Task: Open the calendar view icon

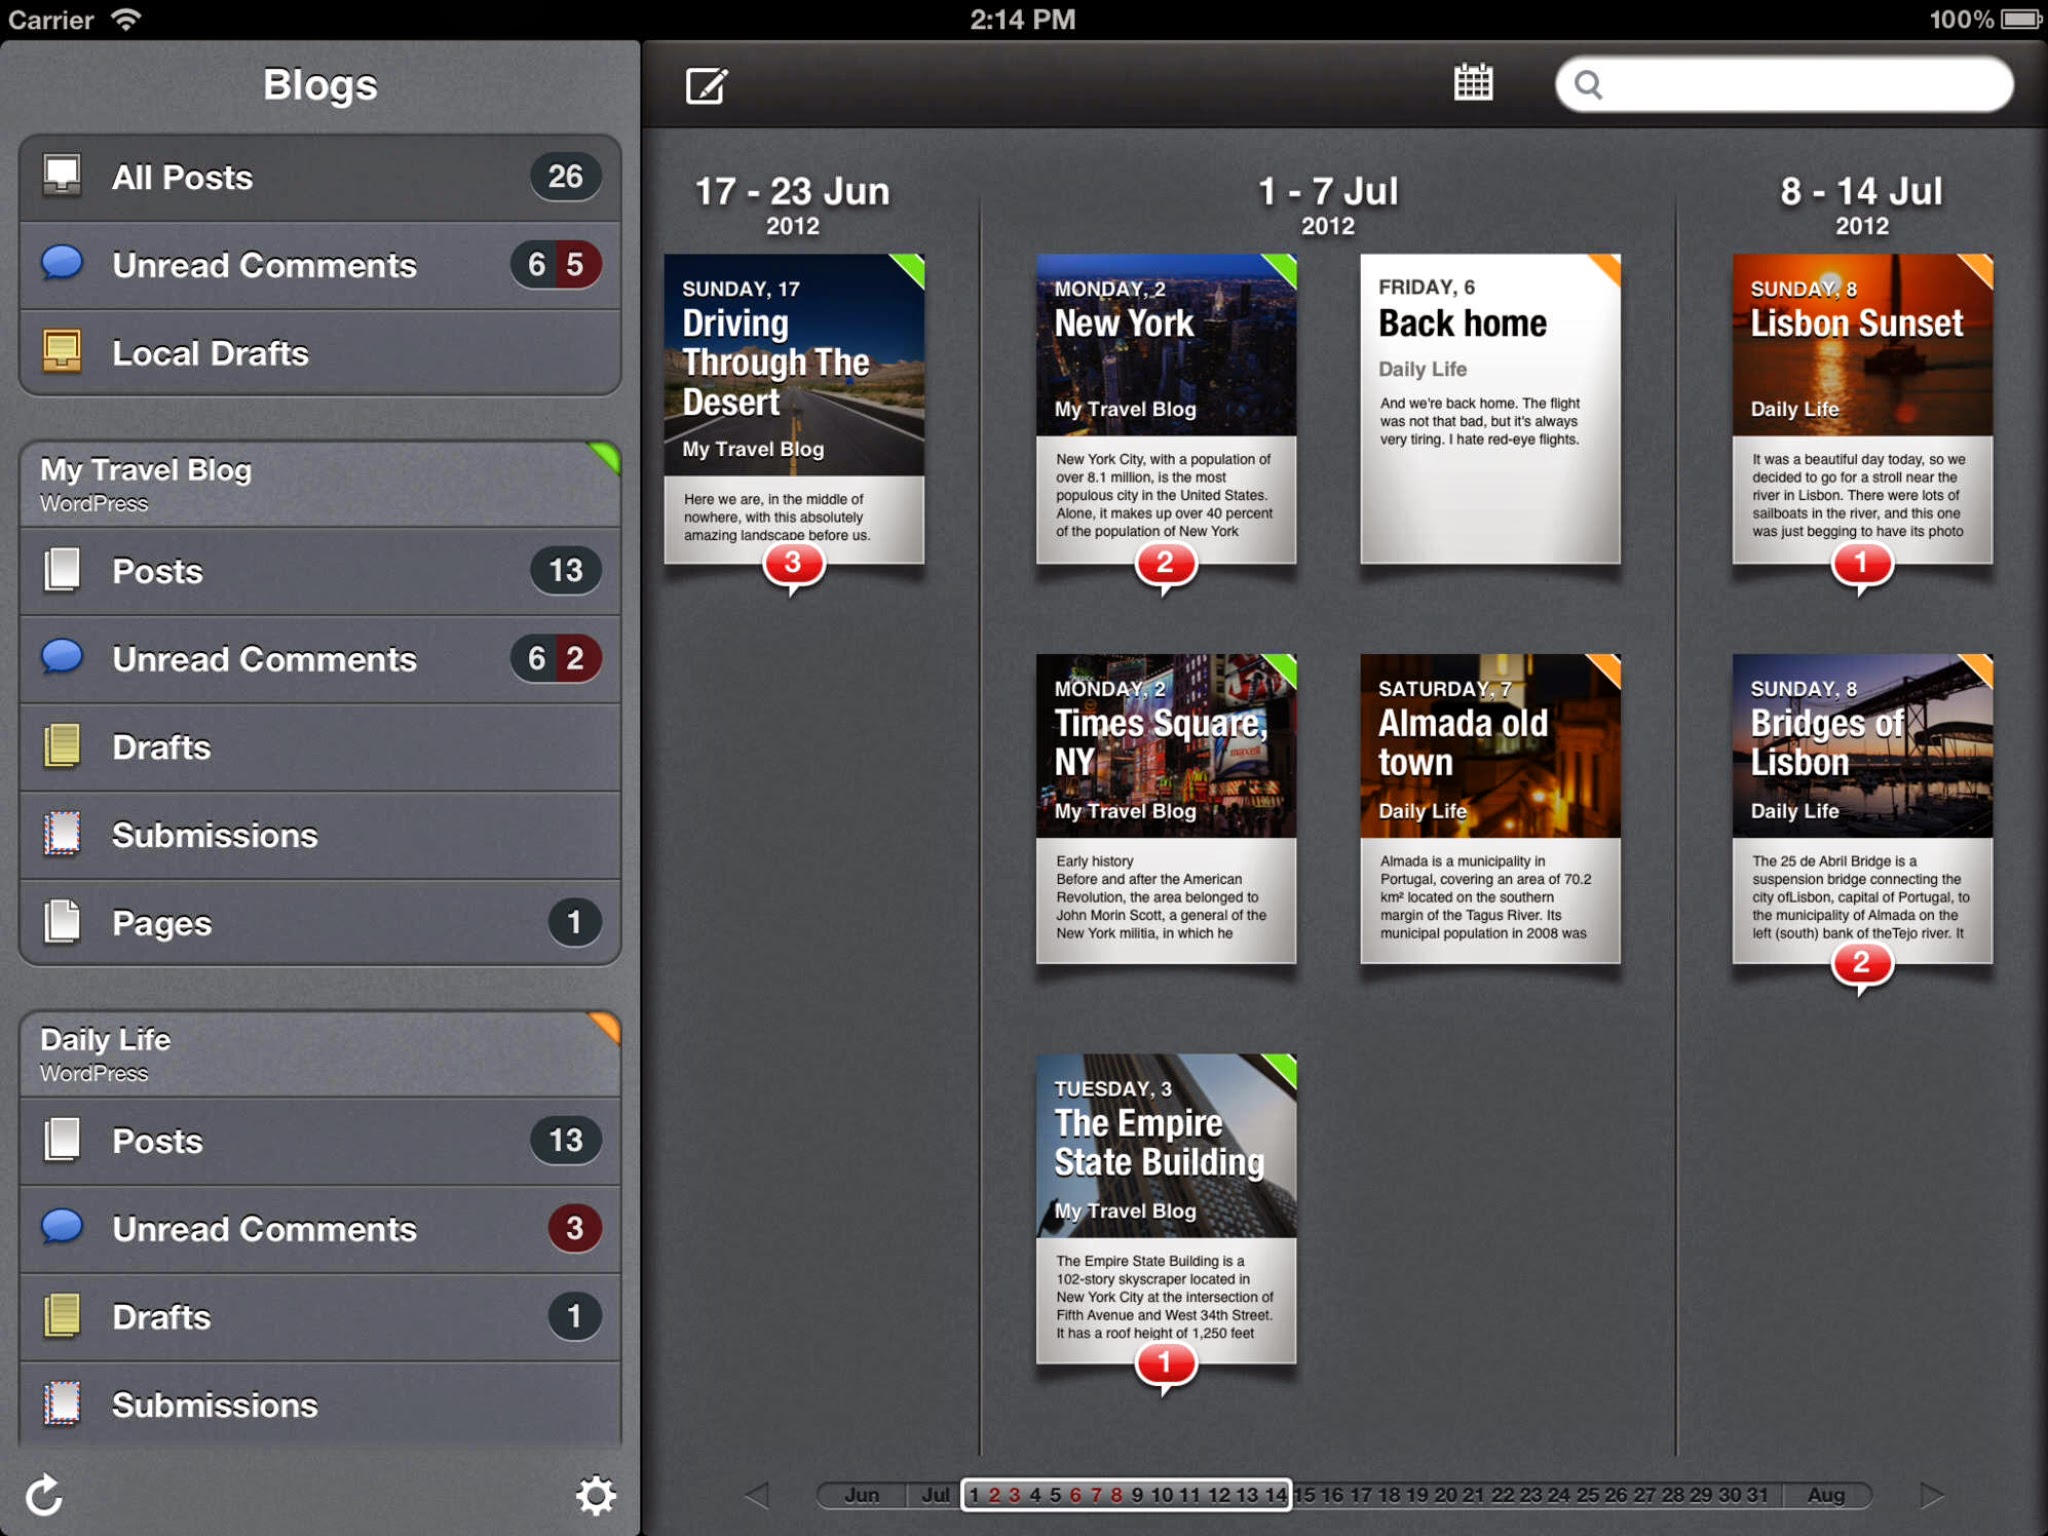Action: coord(1472,83)
